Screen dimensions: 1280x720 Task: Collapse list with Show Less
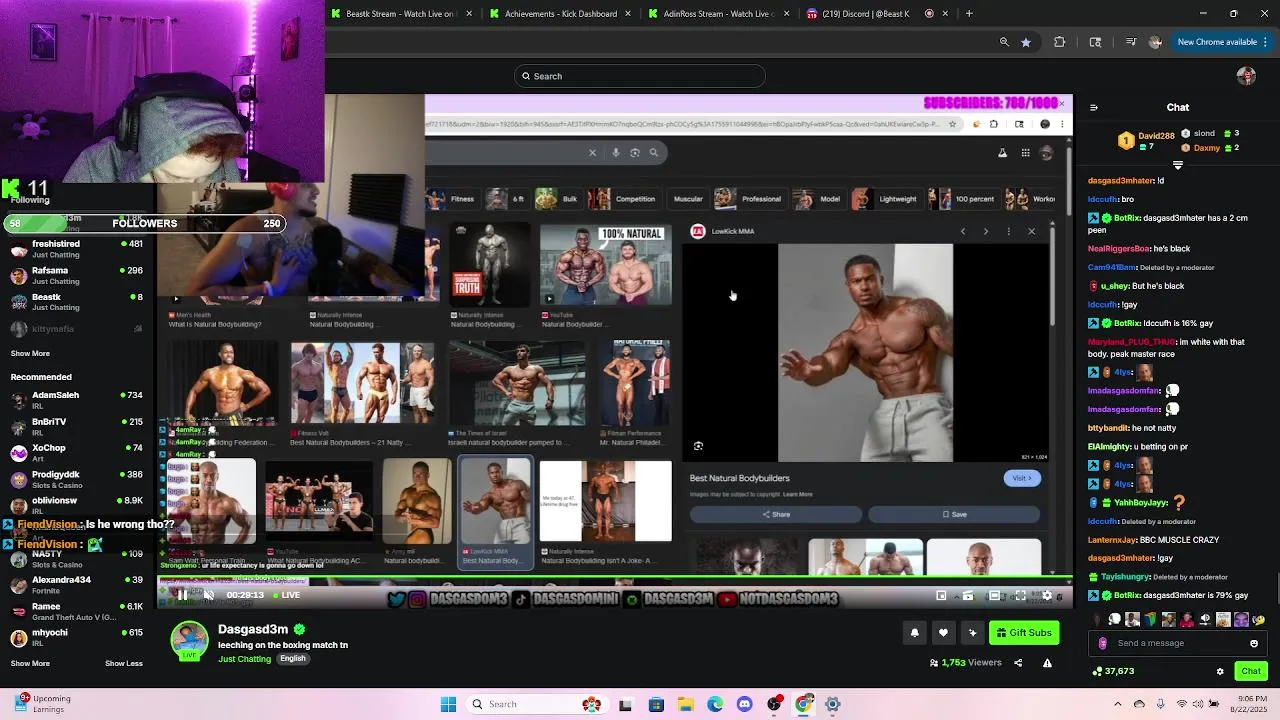[x=124, y=663]
